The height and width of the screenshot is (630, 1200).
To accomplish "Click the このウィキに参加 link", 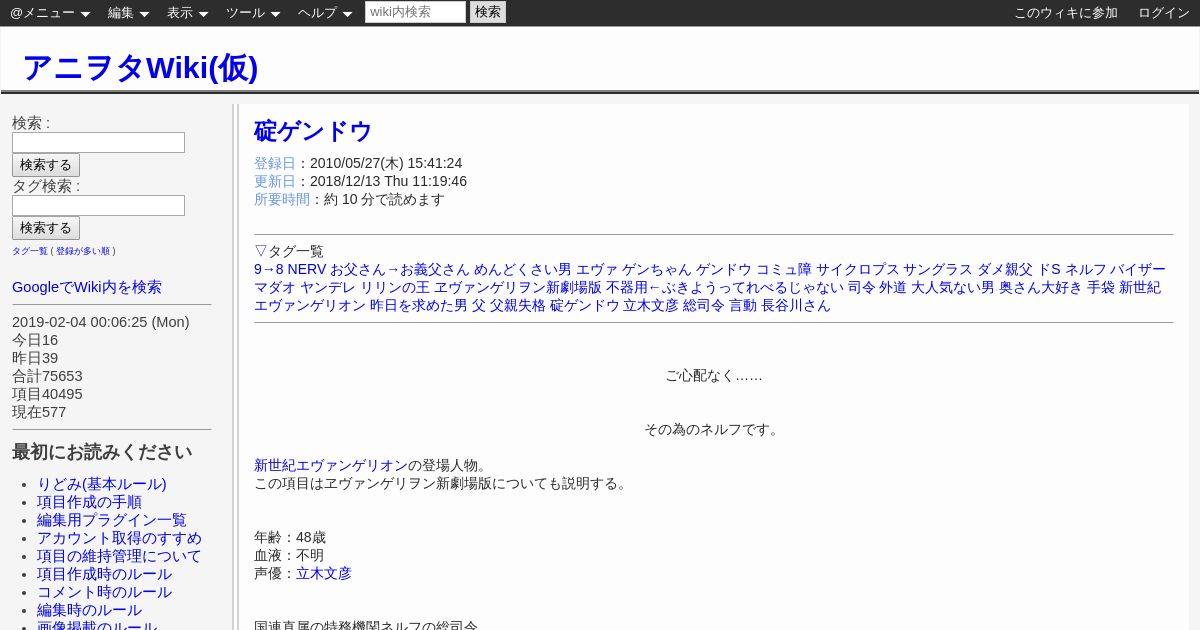I will [1066, 13].
